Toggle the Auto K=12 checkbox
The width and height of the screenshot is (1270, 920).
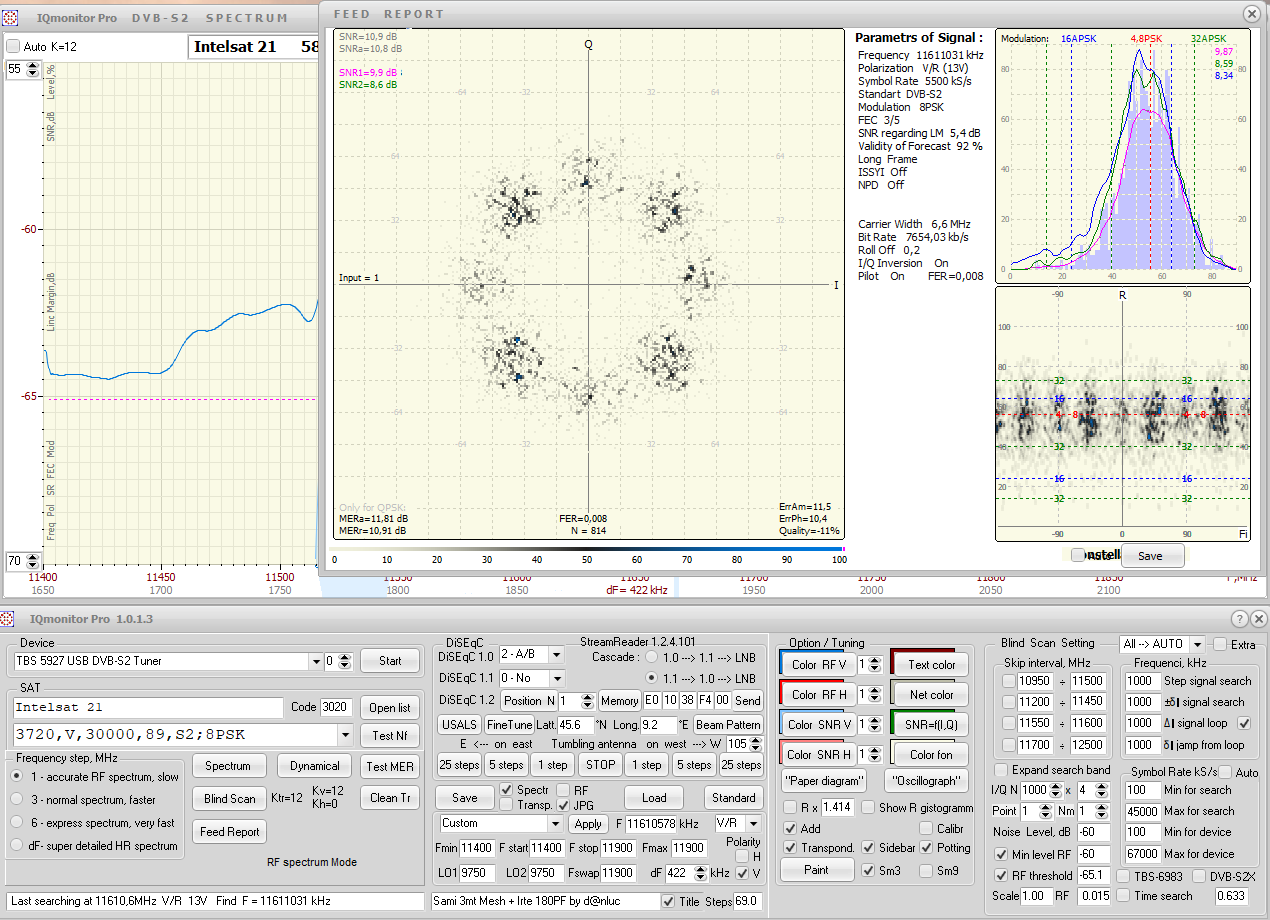13,46
